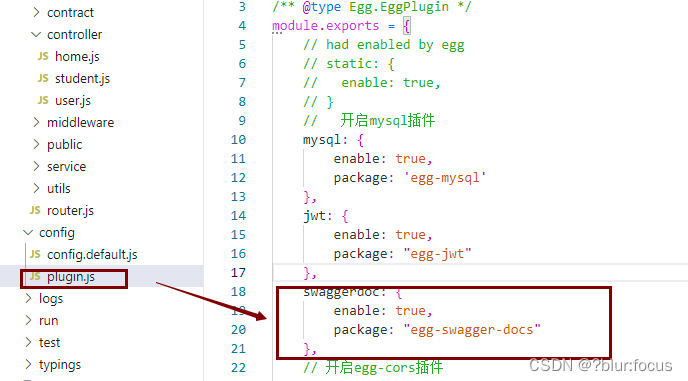688x381 pixels.
Task: Click line number 10 in gutter
Action: [238, 140]
